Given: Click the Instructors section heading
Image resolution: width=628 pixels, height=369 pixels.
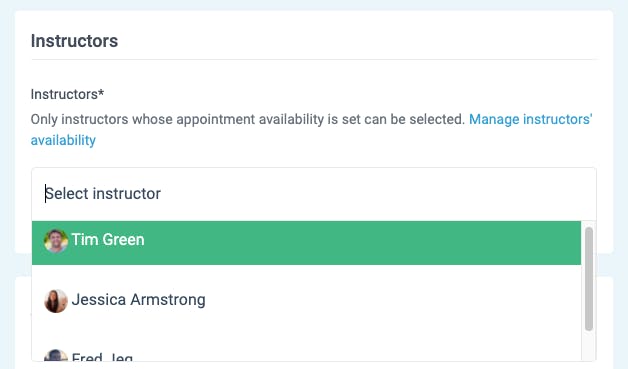Looking at the screenshot, I should click(x=74, y=41).
